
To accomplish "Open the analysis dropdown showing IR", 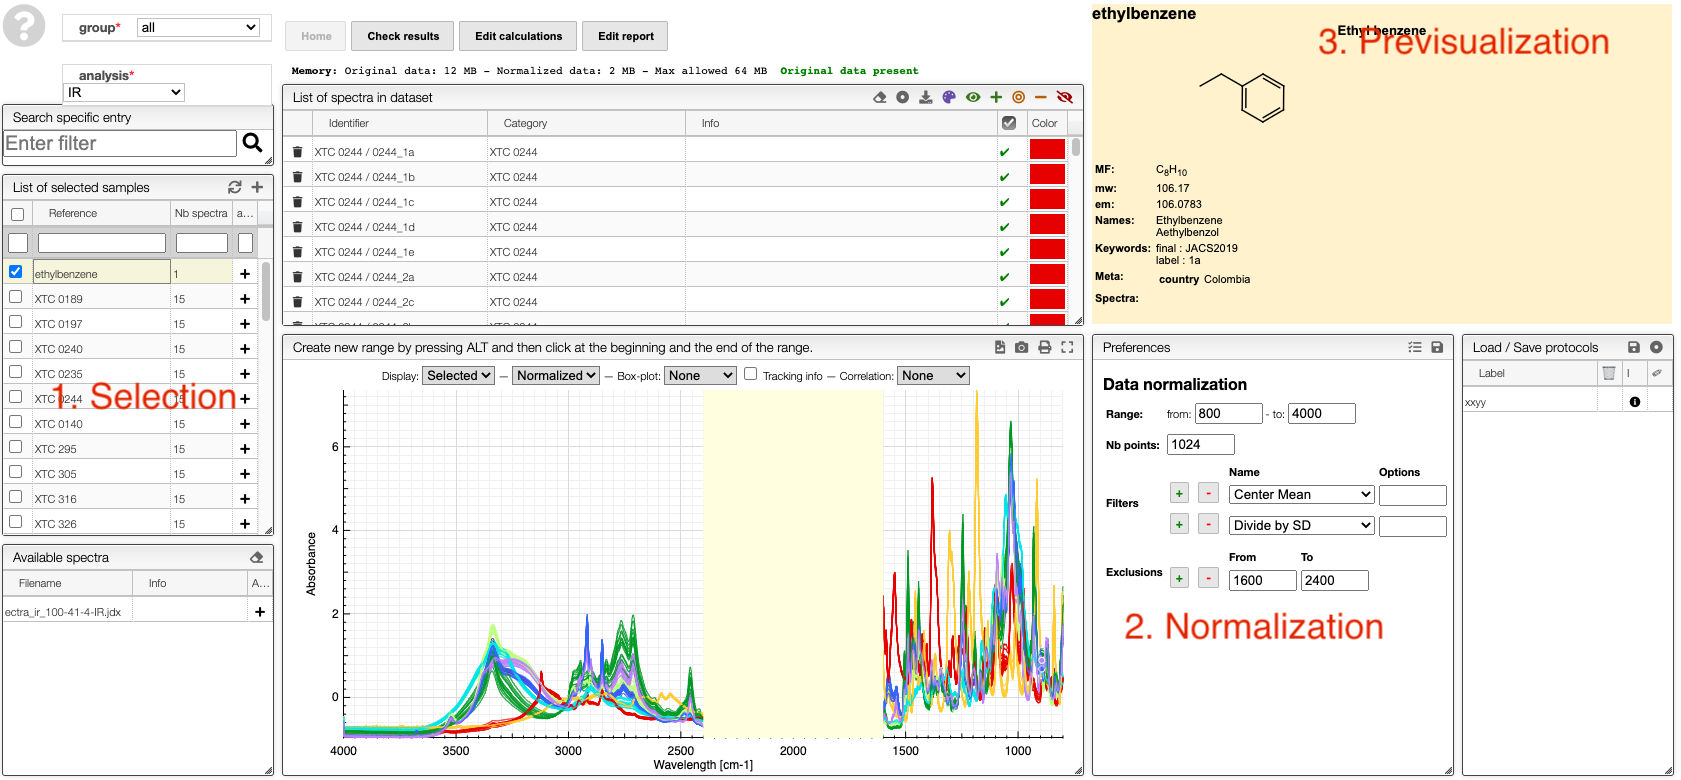I will click(x=125, y=92).
